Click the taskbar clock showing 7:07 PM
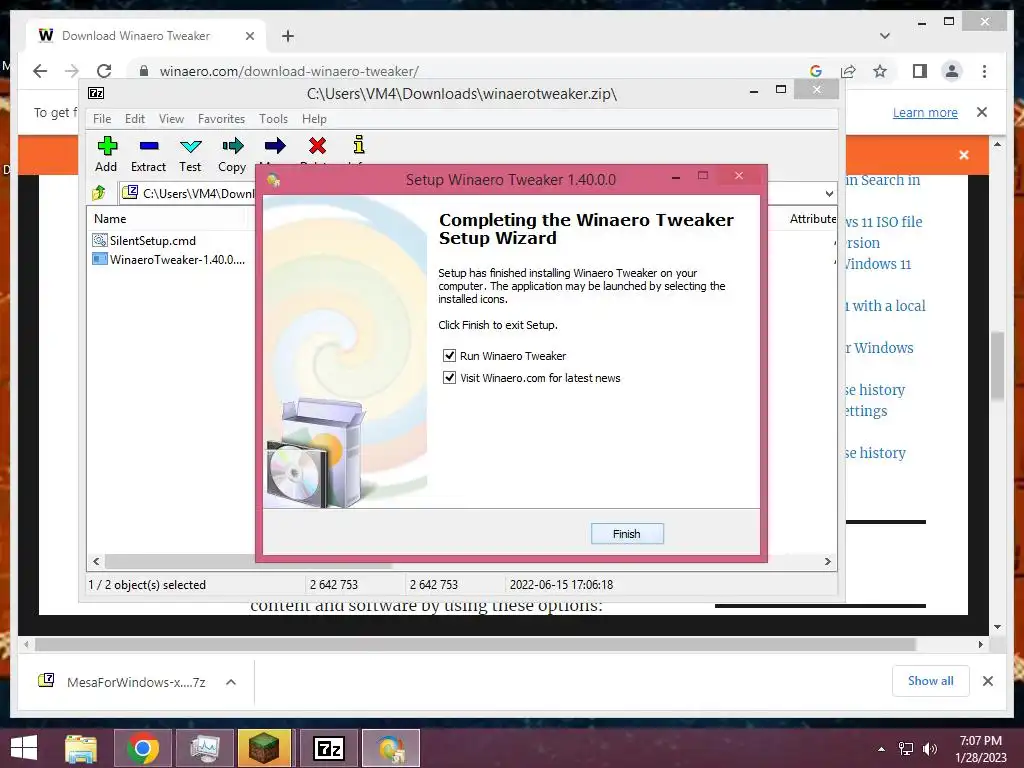The image size is (1024, 768). pos(981,749)
